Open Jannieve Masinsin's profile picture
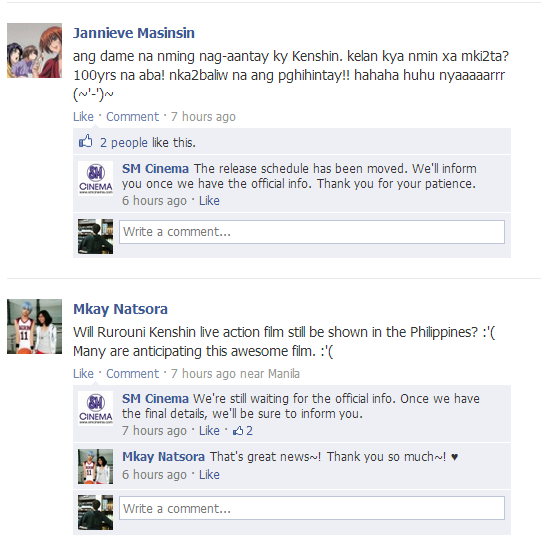The height and width of the screenshot is (544, 541). (34, 51)
